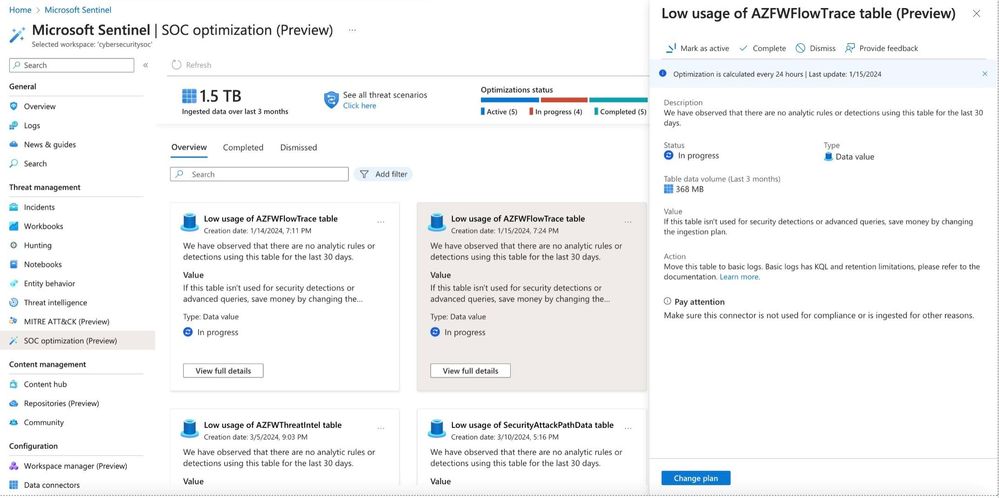
Task: Click Mark as active in panel toolbar
Action: 696,48
